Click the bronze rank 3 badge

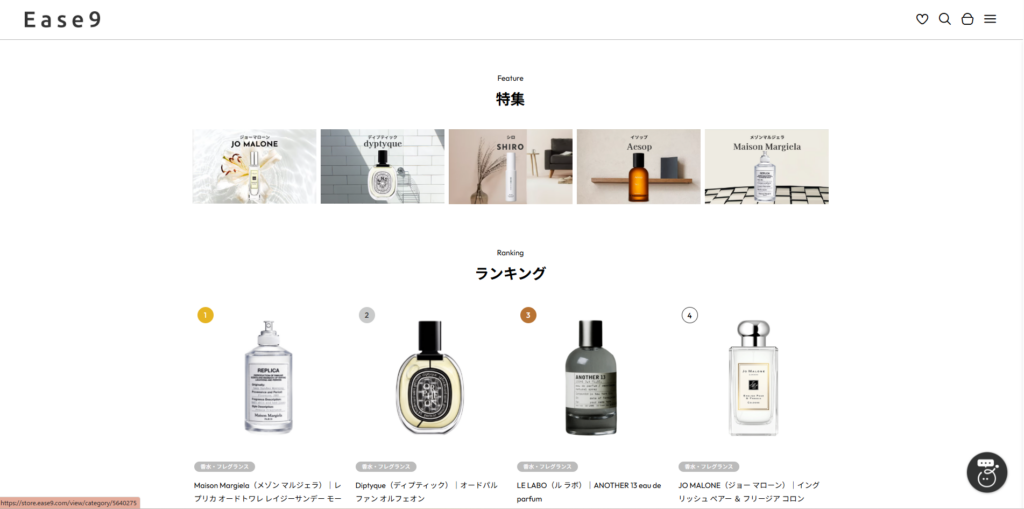tap(528, 316)
